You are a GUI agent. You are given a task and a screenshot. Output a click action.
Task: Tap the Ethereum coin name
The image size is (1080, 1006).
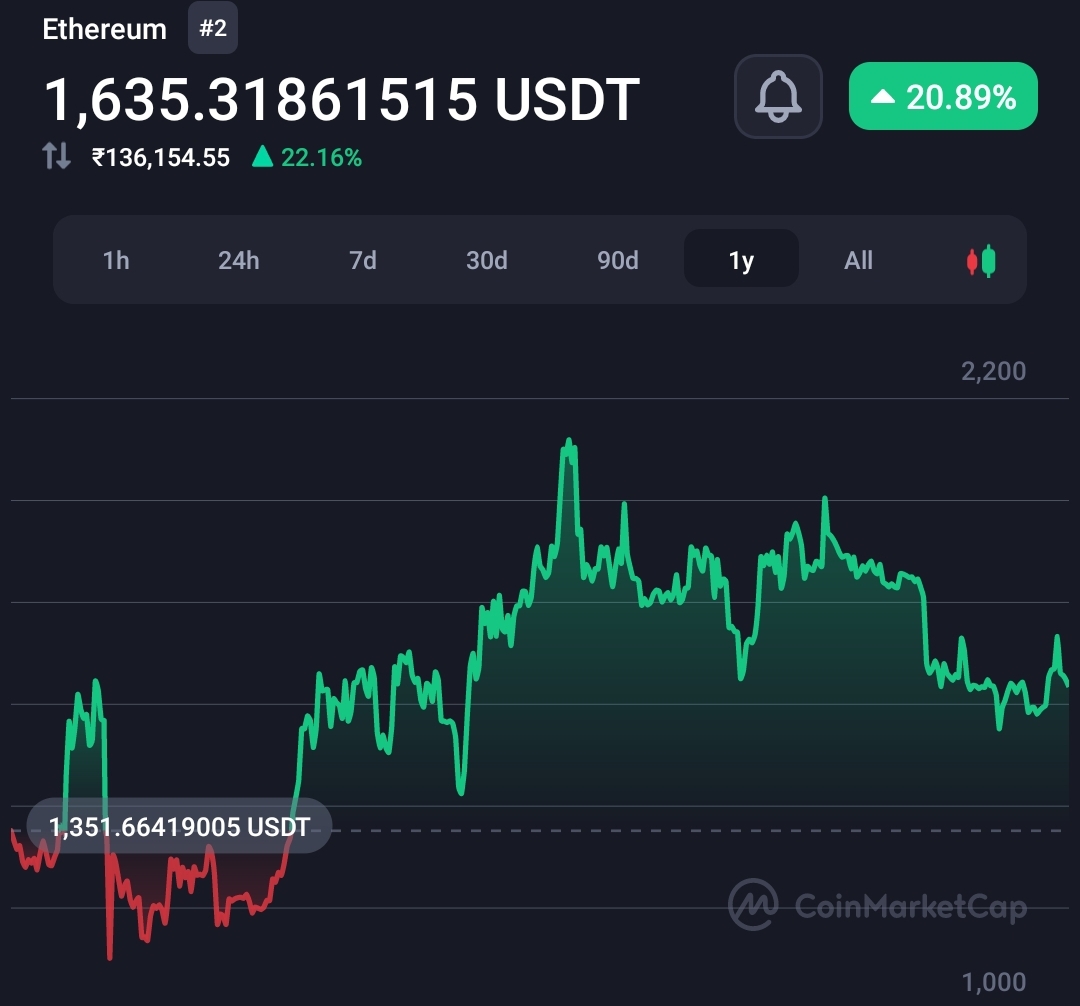click(x=105, y=30)
